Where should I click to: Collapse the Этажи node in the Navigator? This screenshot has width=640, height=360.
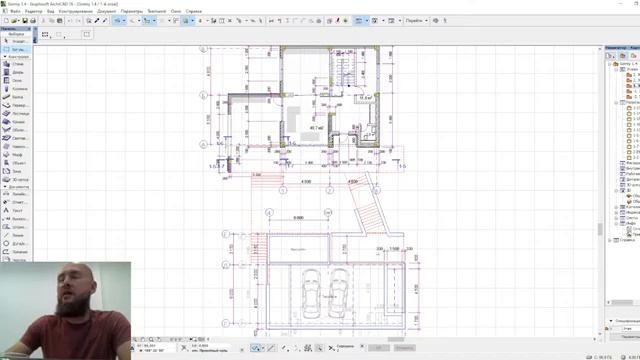[616, 70]
